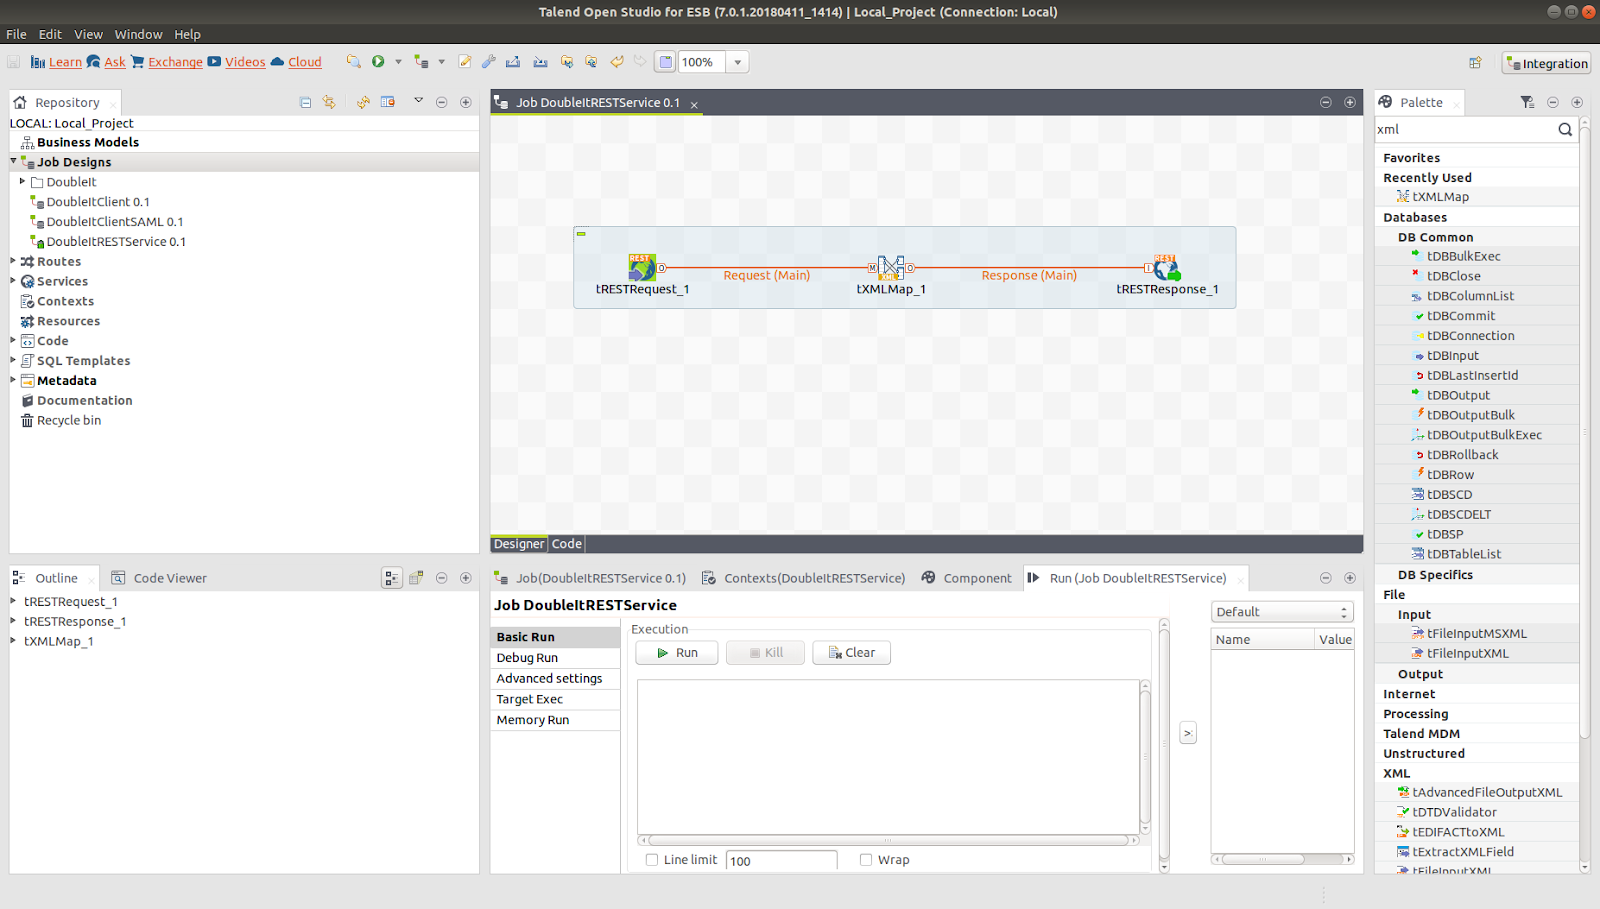Click the Palette filter funnel icon
The width and height of the screenshot is (1600, 909).
pos(1527,102)
